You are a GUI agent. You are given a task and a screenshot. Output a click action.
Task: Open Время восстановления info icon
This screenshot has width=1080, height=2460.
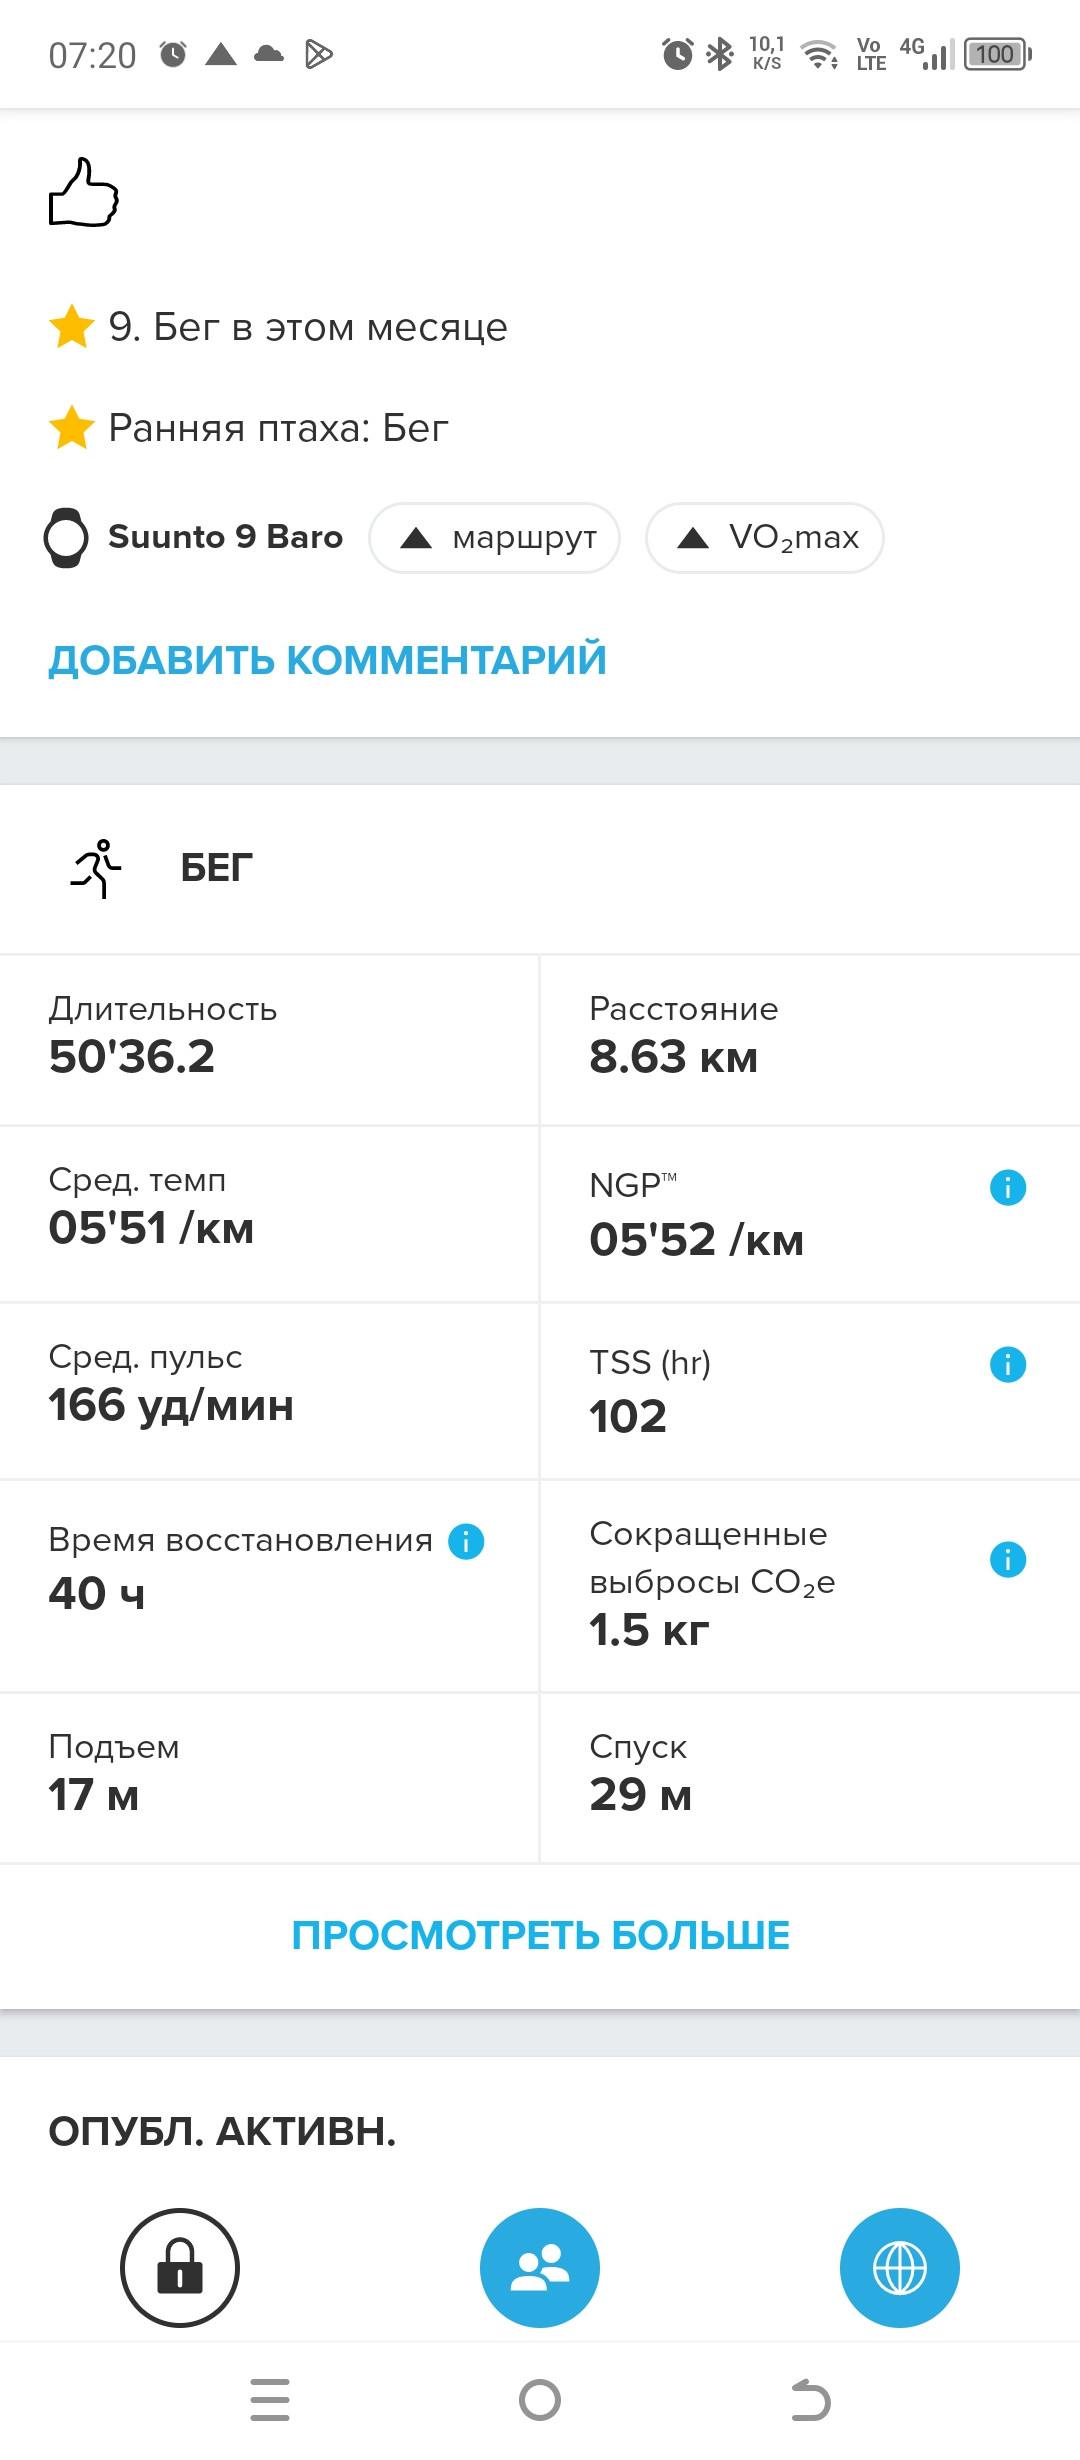466,1541
